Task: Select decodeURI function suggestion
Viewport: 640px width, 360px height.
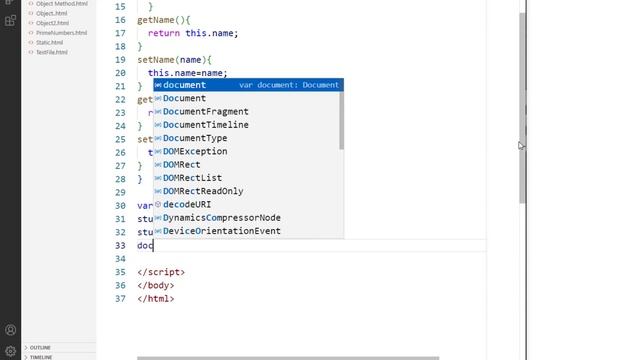Action: pos(248,204)
